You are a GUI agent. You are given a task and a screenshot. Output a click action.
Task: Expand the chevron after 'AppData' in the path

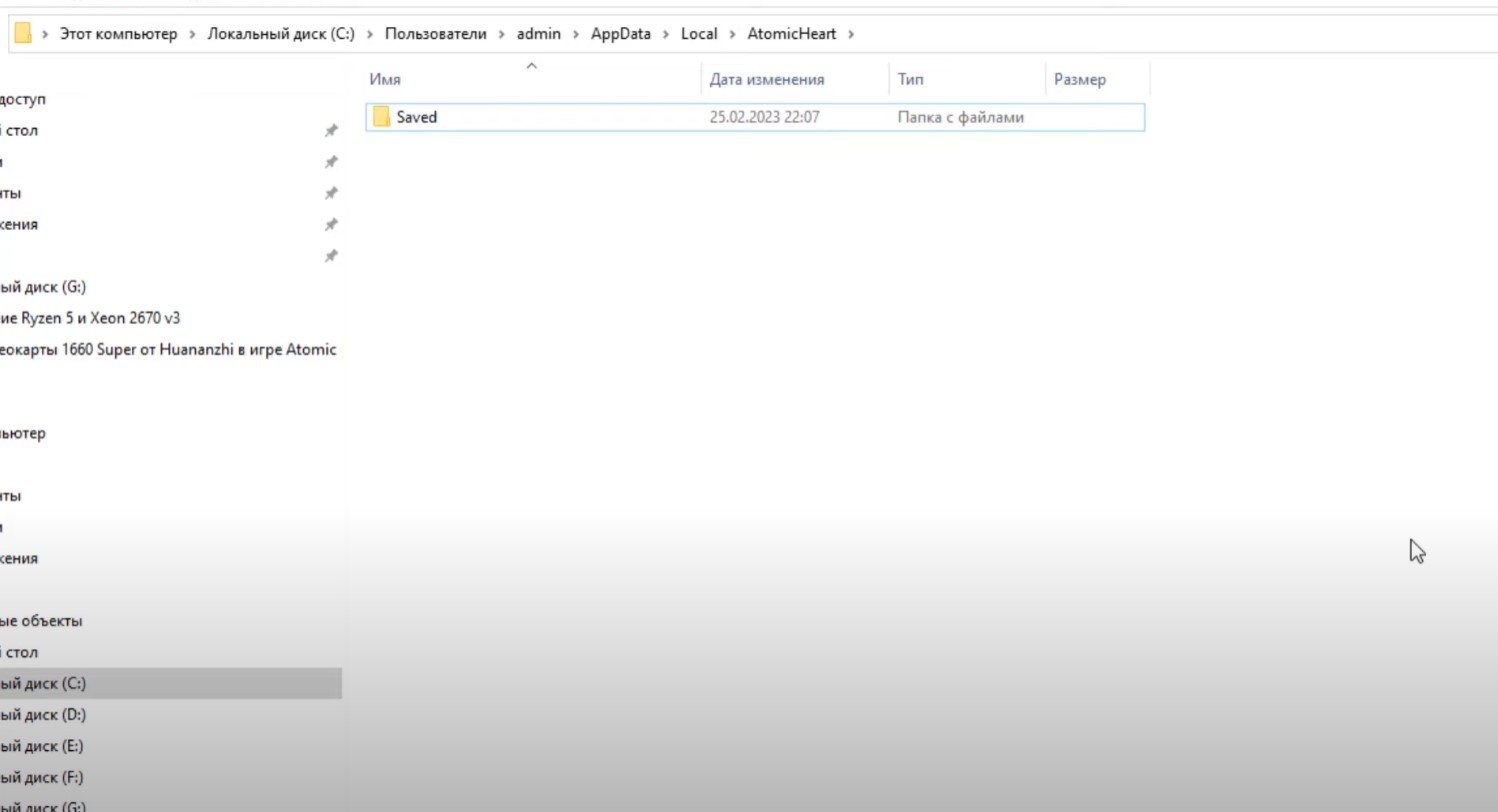(665, 34)
